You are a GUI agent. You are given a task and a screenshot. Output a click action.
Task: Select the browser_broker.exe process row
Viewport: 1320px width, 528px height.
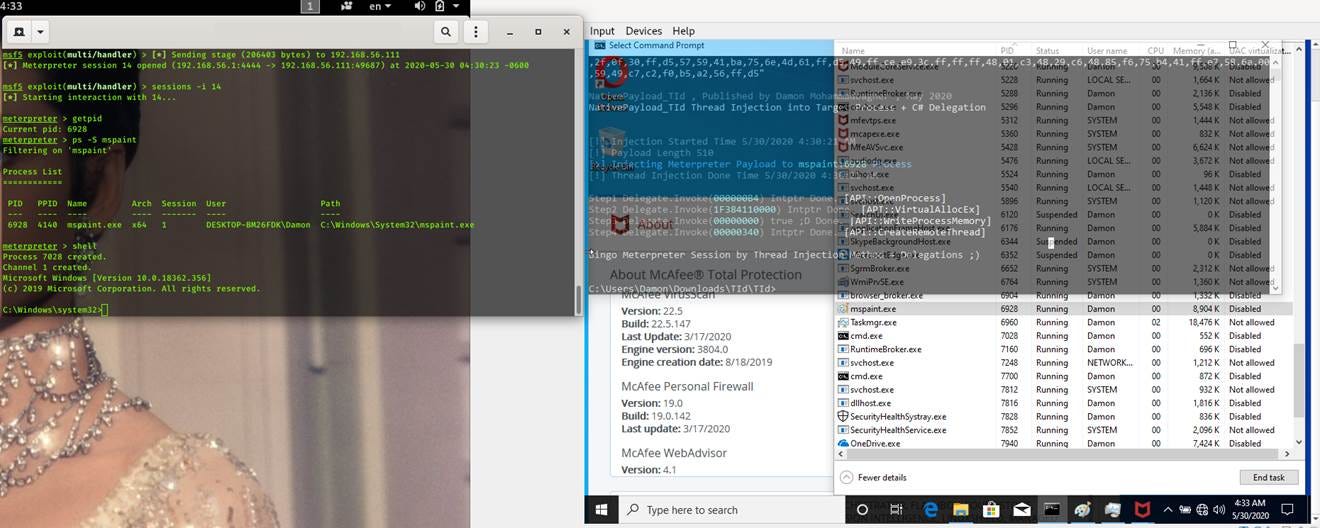tap(1064, 296)
